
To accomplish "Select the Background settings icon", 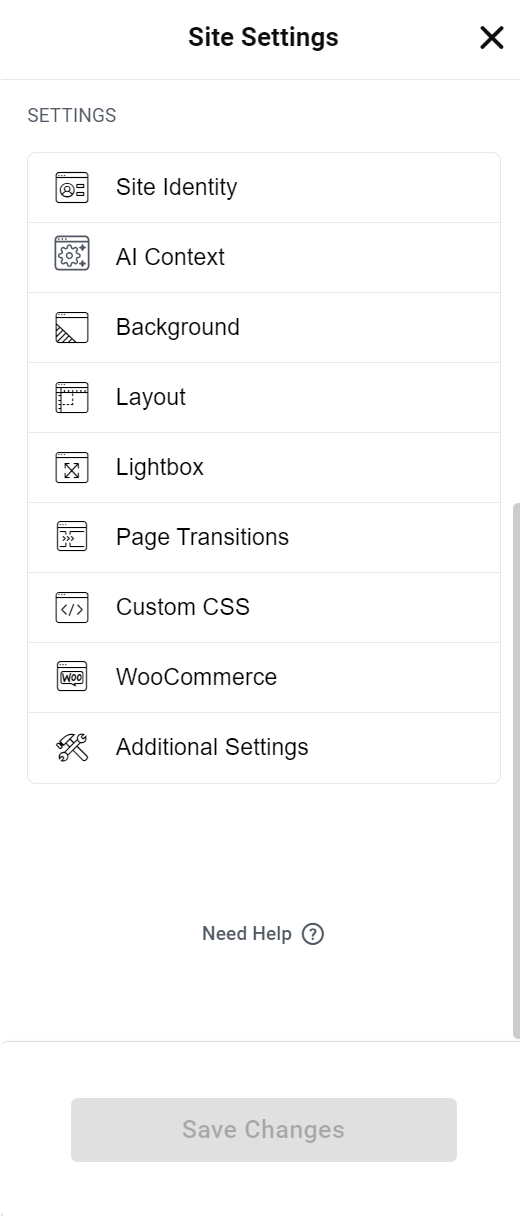I will click(72, 328).
